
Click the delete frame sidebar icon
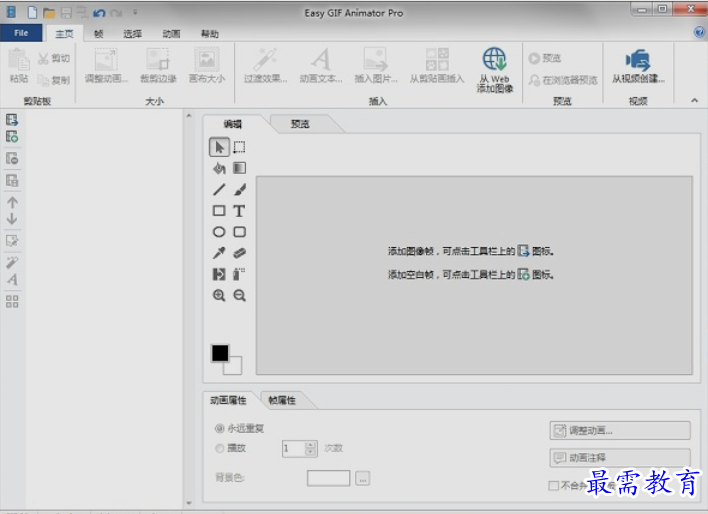point(12,159)
